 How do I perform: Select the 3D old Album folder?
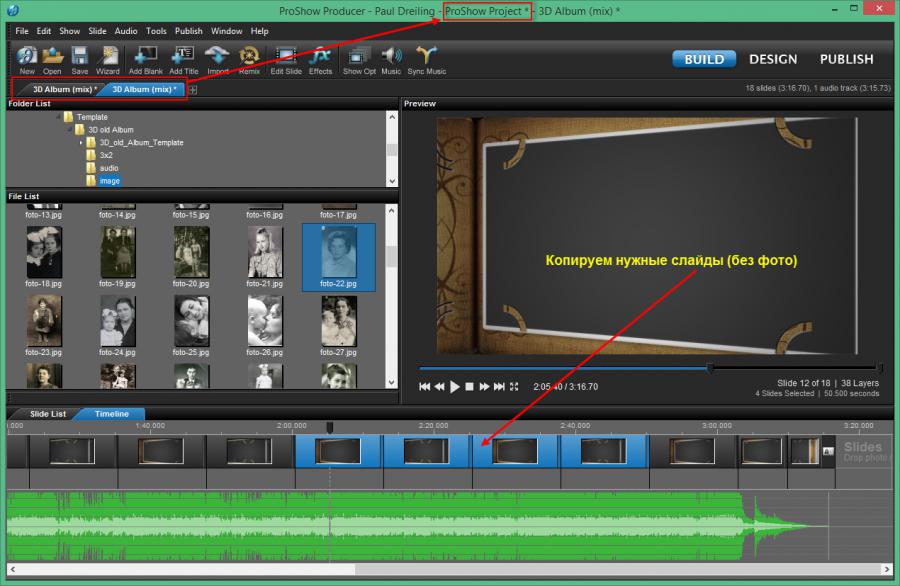[110, 130]
